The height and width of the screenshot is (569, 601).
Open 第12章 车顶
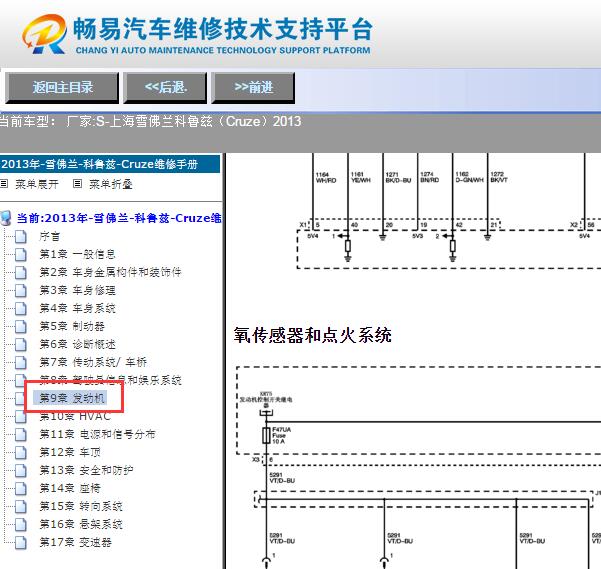[70, 452]
